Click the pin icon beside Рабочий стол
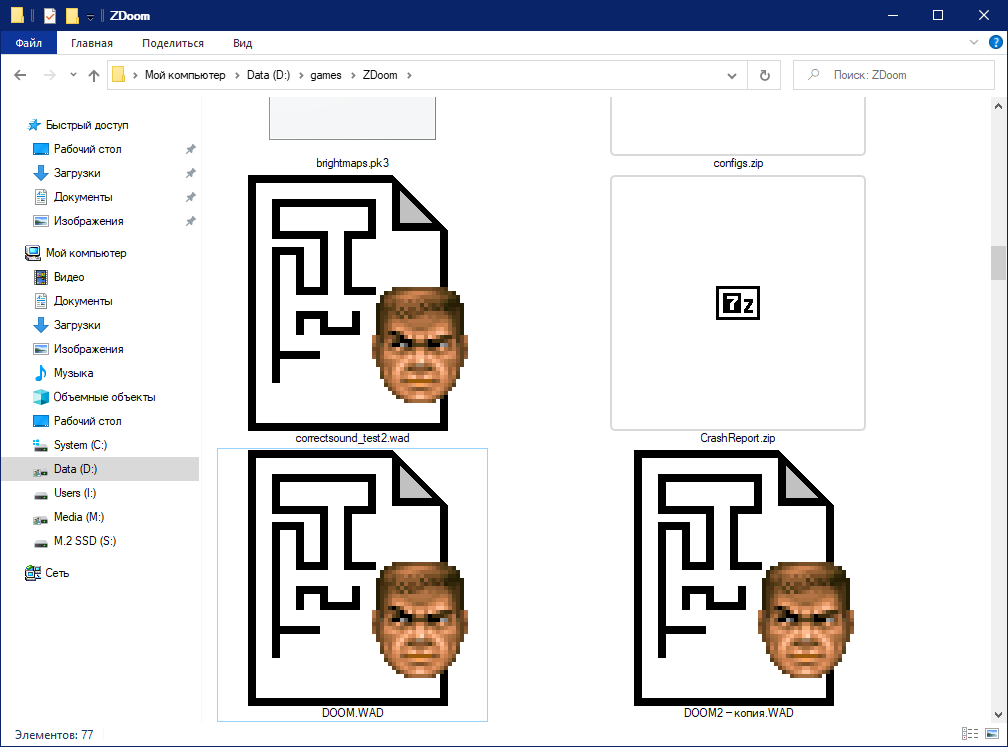Screen dimensions: 1008x747 (190, 149)
